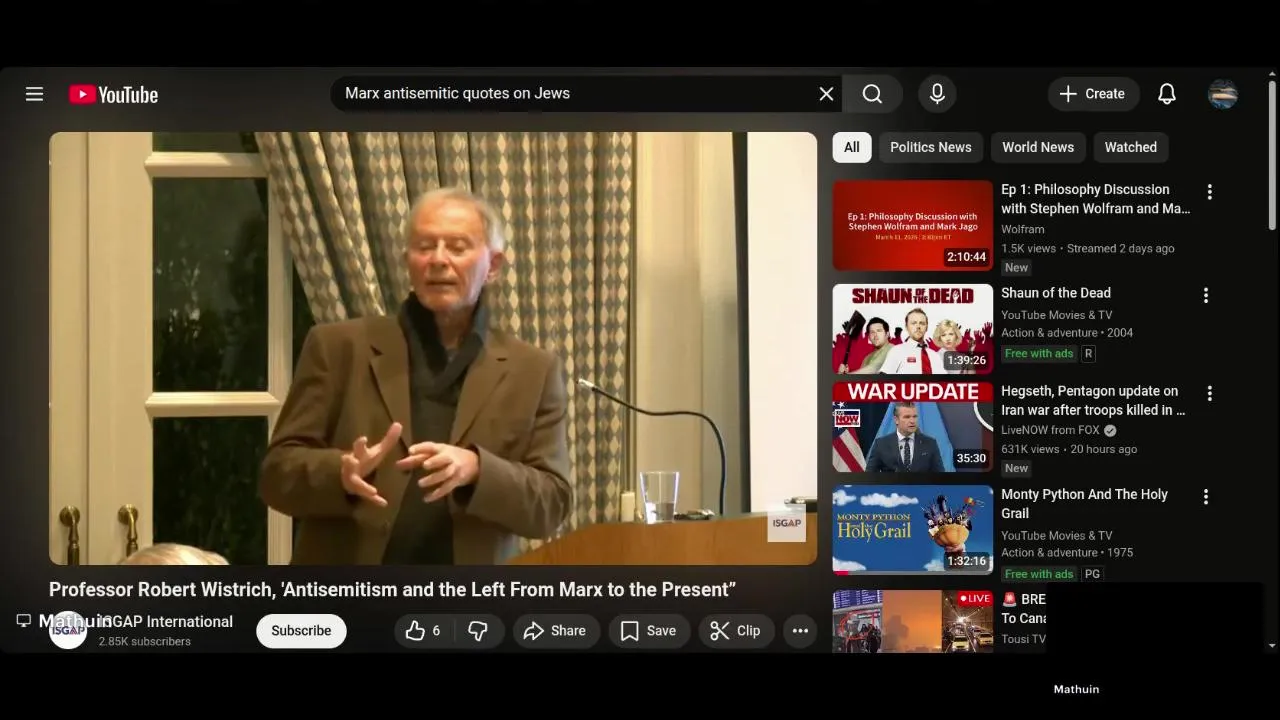Click the ISGAP watermark on video

(x=786, y=523)
